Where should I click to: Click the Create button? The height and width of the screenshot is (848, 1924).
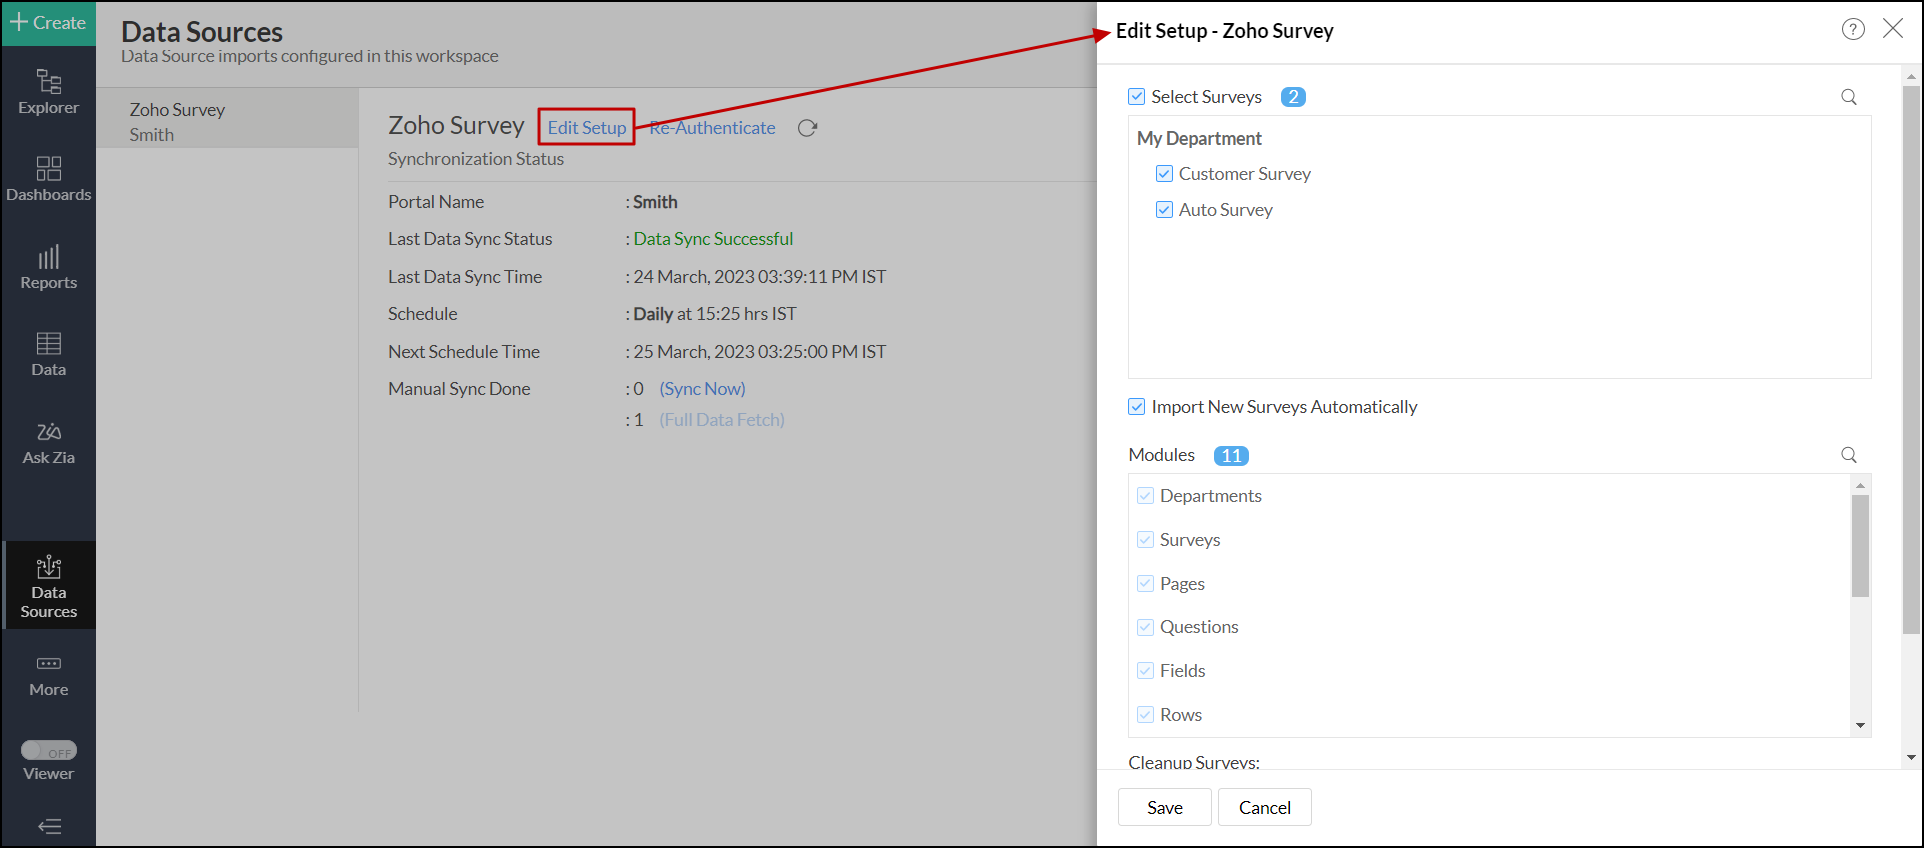click(x=48, y=23)
